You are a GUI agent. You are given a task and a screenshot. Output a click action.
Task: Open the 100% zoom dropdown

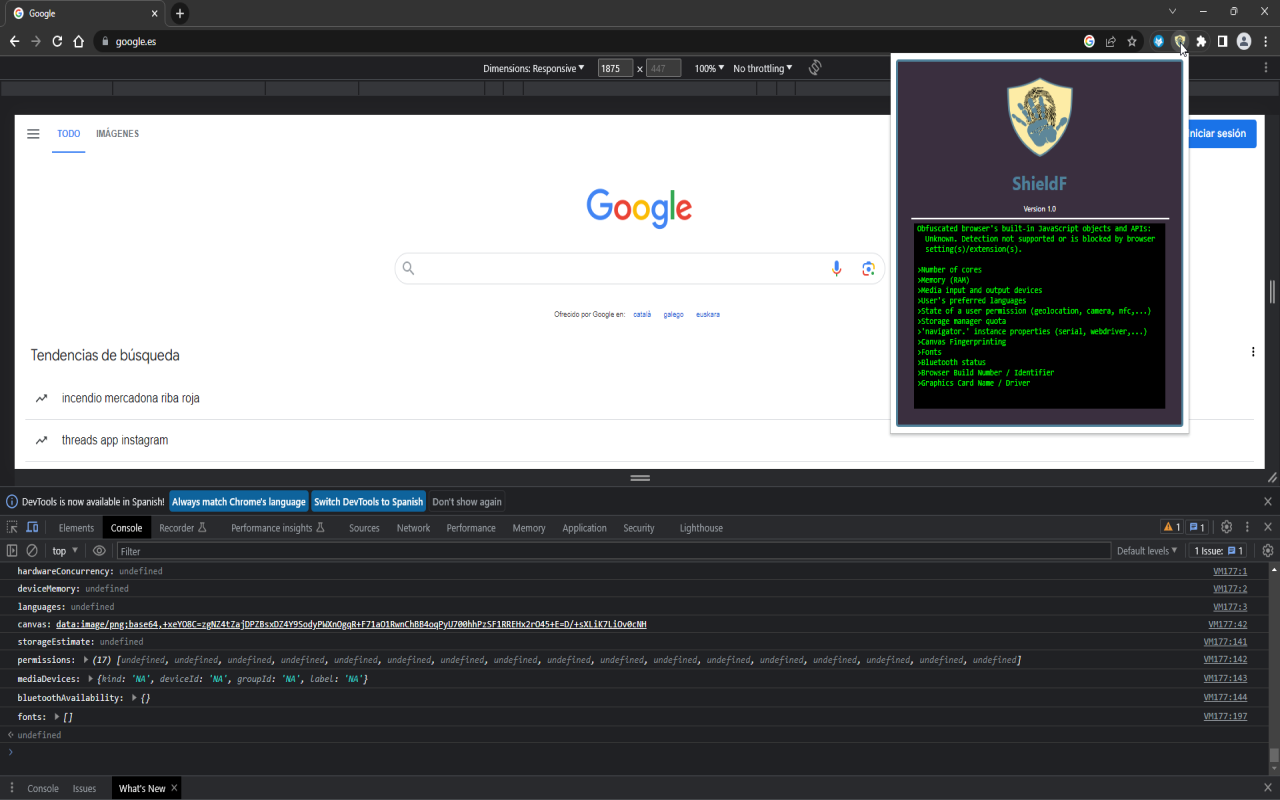709,69
